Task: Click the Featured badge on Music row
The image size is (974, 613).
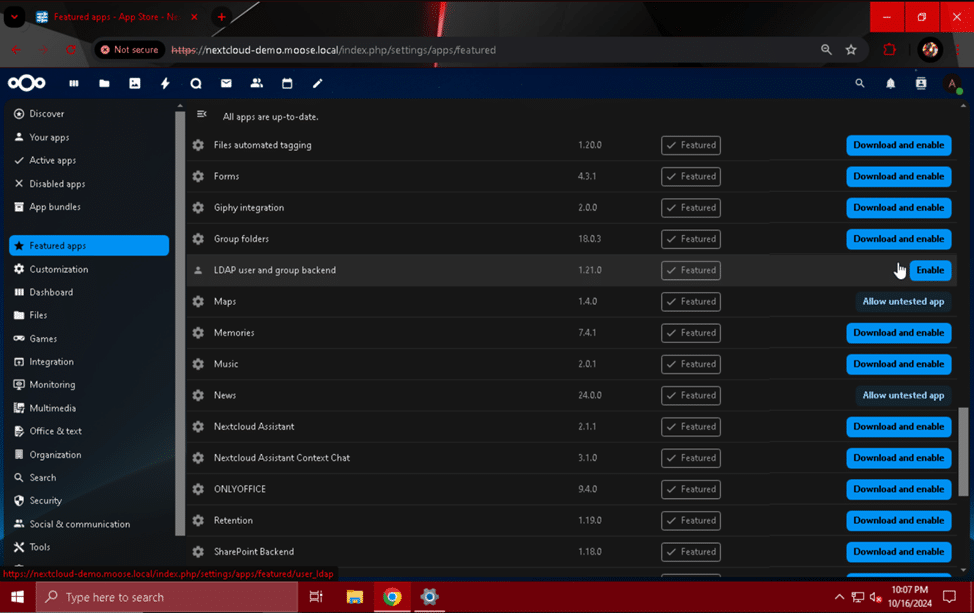Action: click(x=691, y=364)
